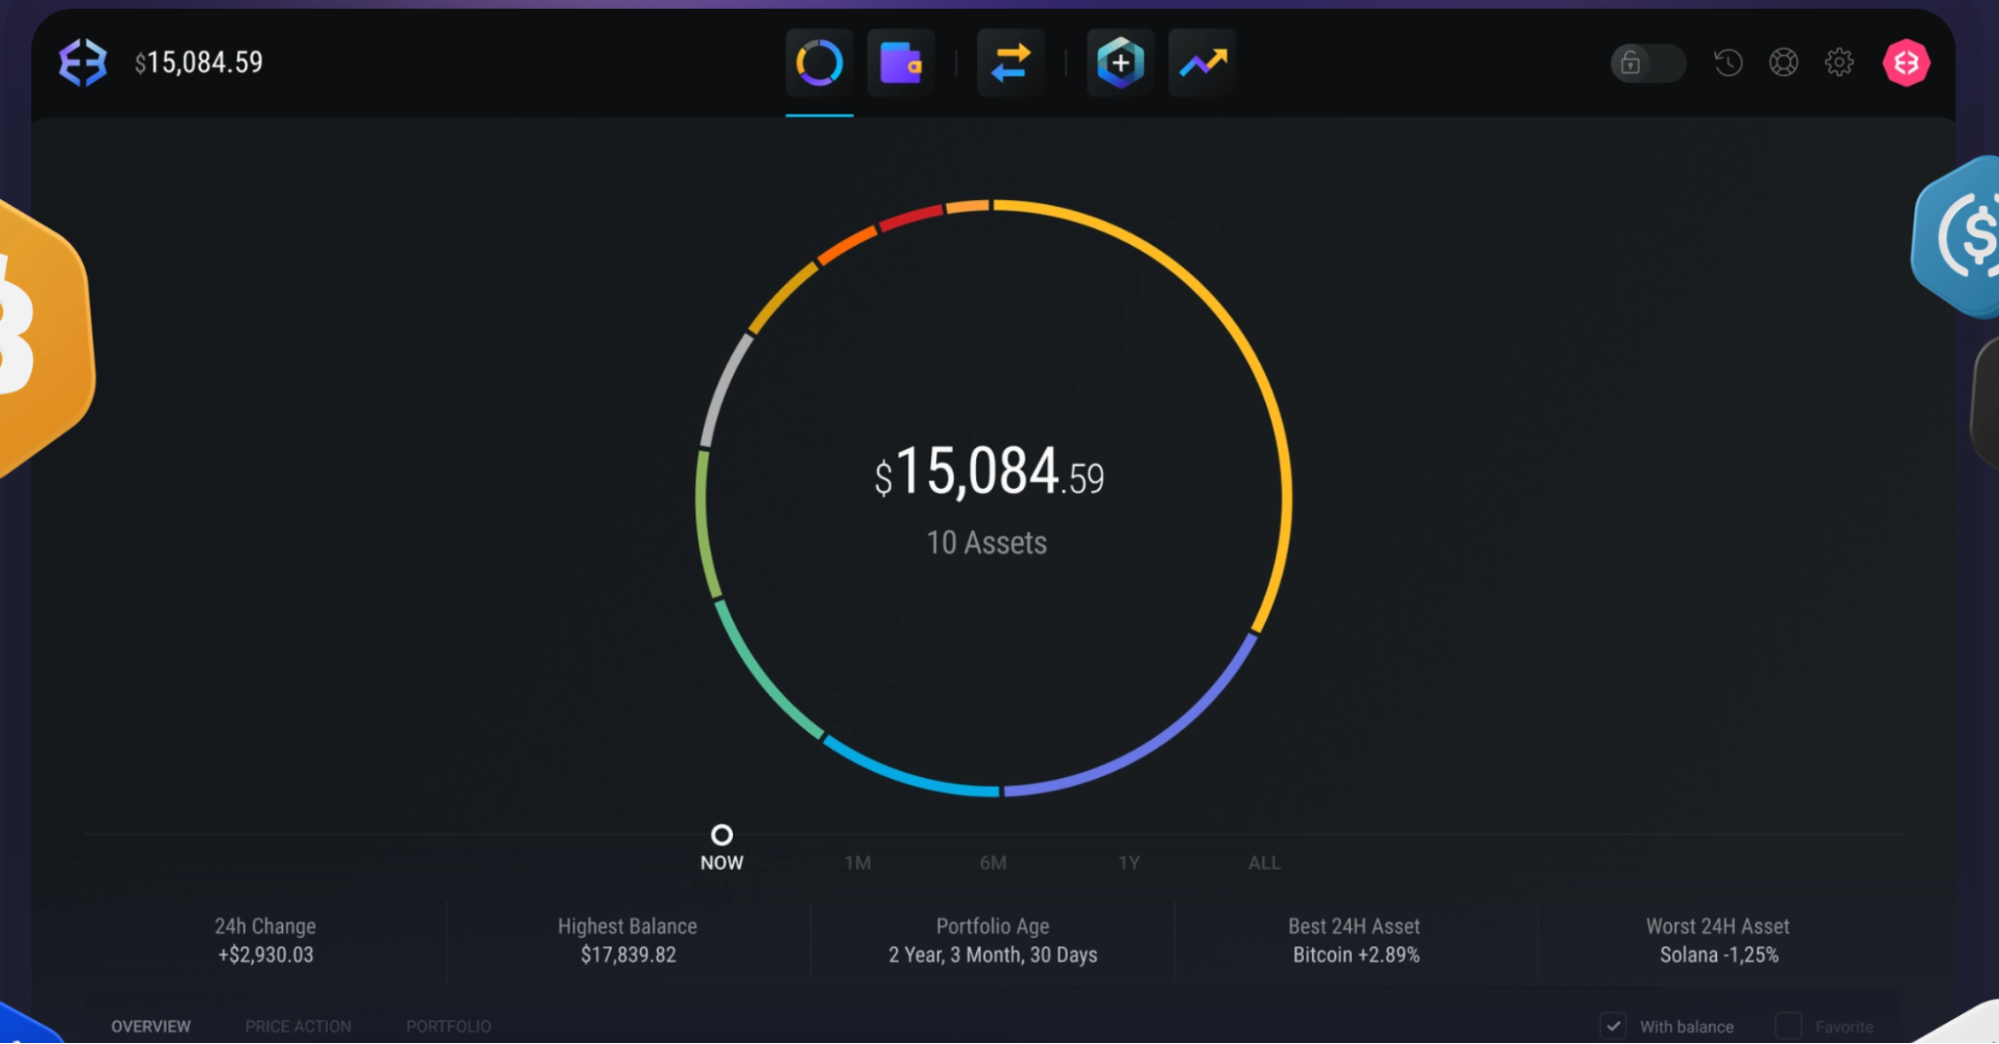This screenshot has width=1999, height=1044.
Task: Open the support lifebuoy icon
Action: [1783, 63]
